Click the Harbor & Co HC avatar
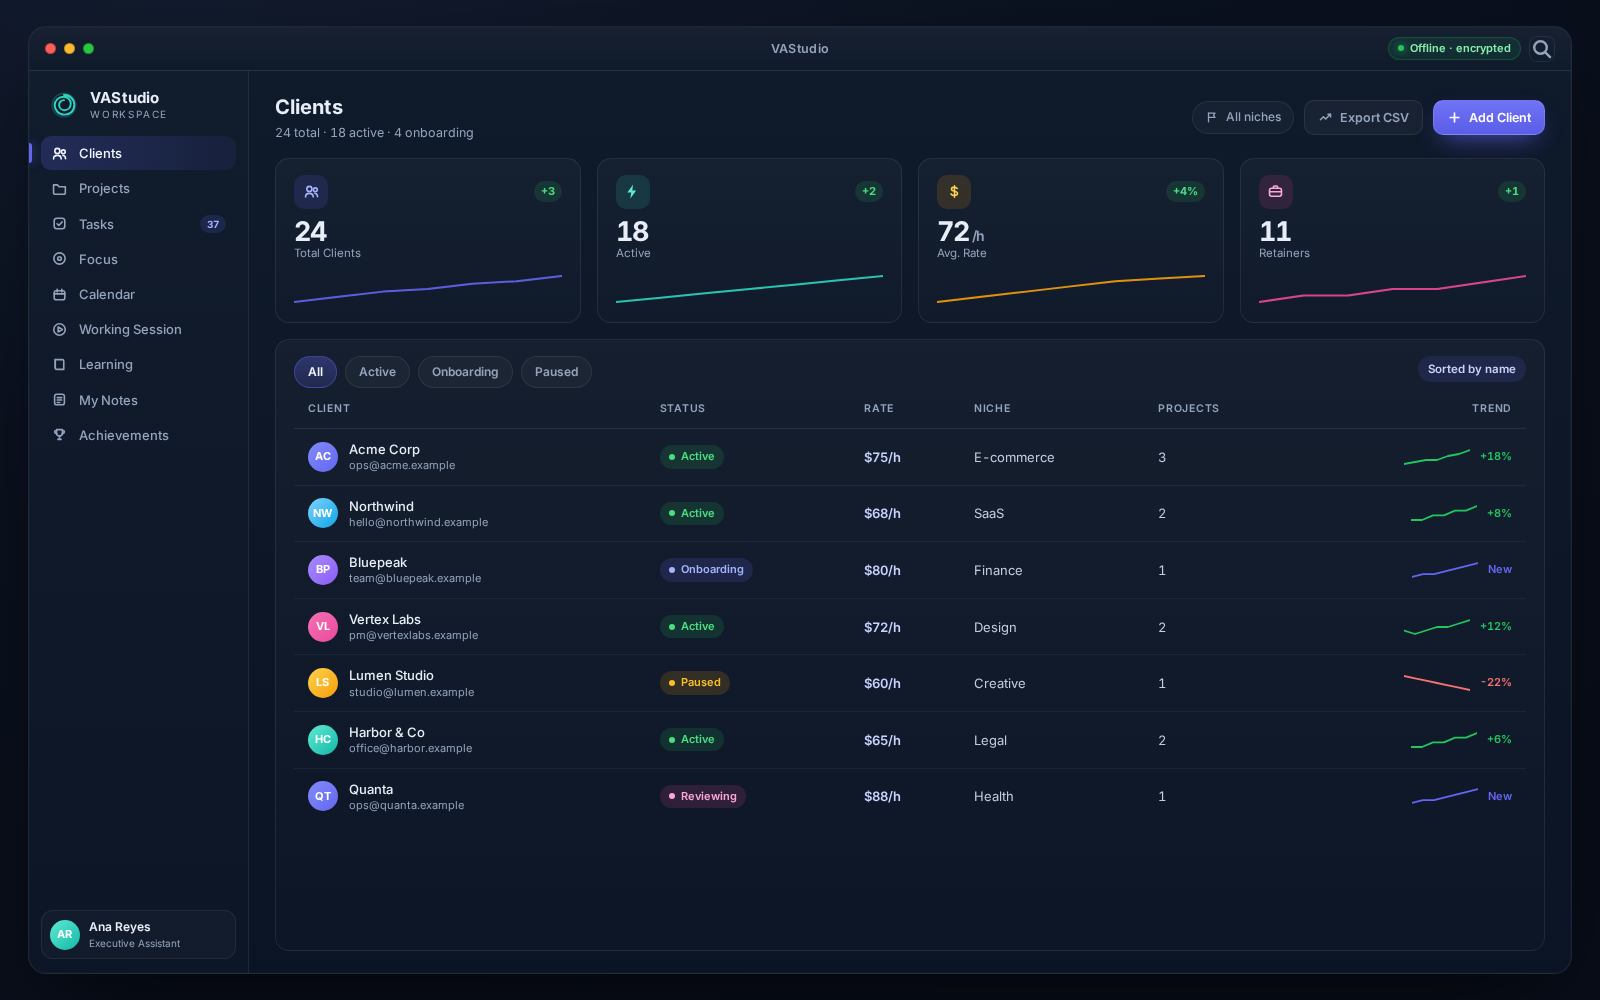1600x1000 pixels. tap(323, 740)
